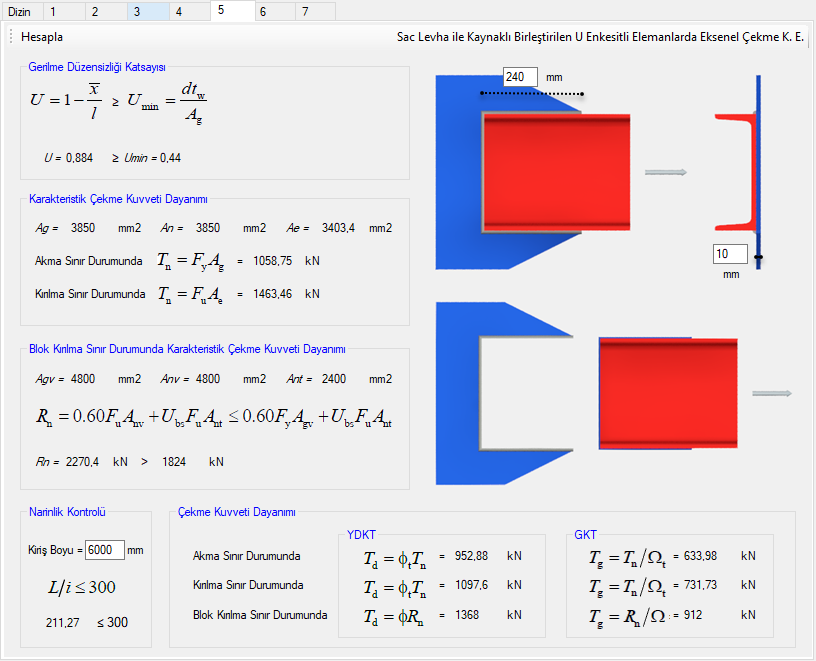Open tab 3
The height and width of the screenshot is (661, 816).
coord(148,11)
